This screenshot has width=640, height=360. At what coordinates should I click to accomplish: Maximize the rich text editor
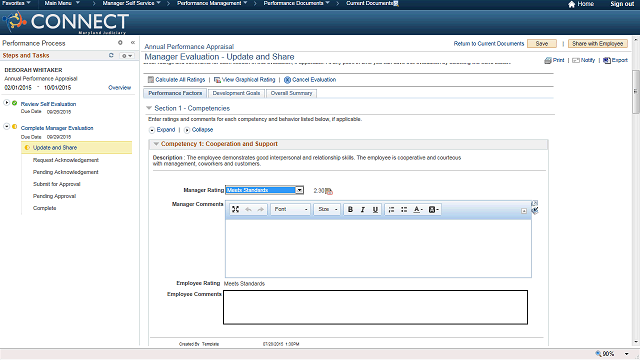(236, 209)
